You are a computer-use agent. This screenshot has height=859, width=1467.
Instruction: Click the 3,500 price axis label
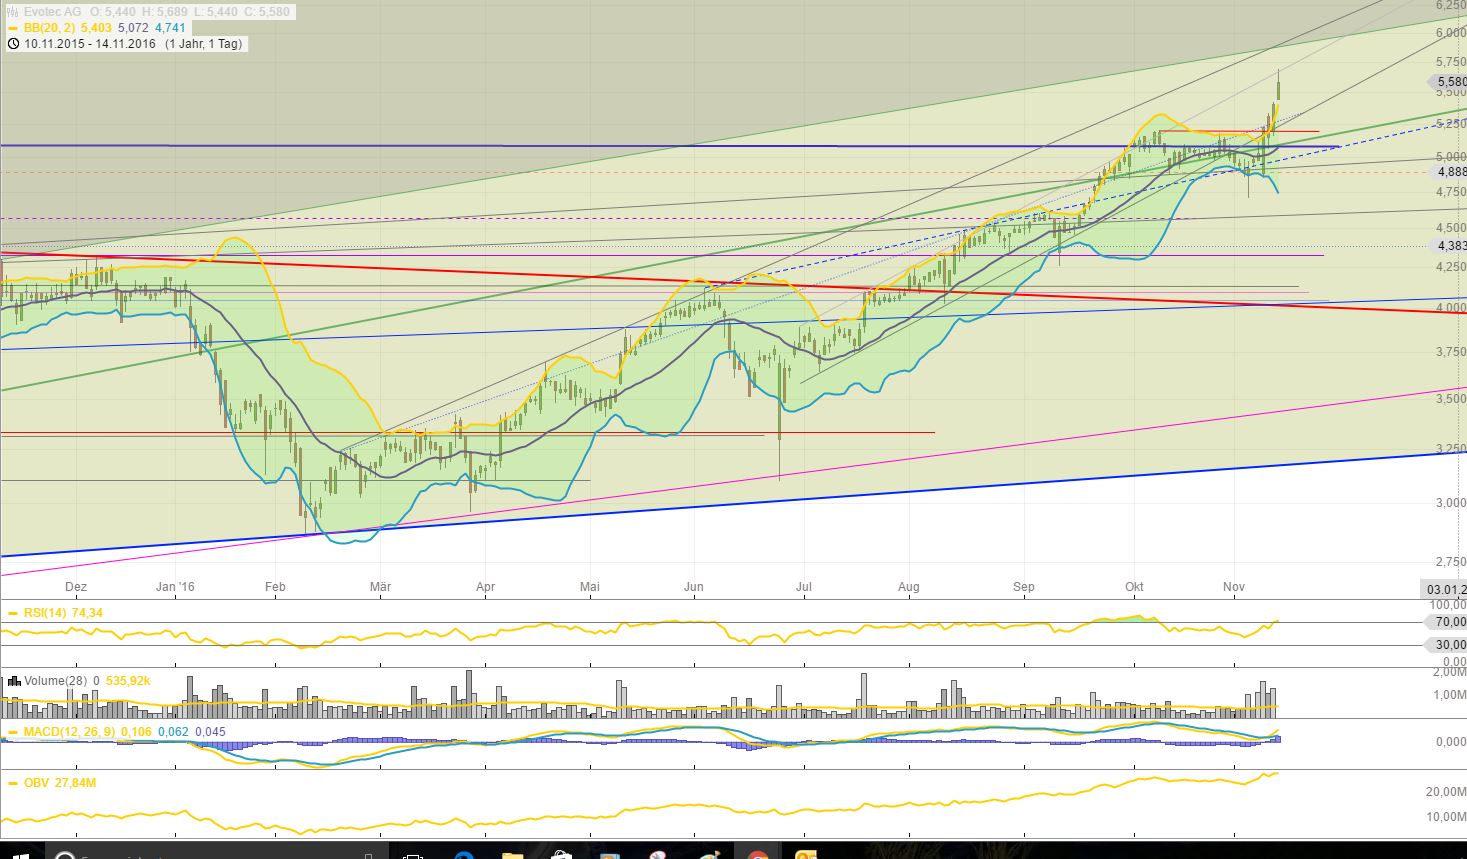click(x=1451, y=399)
